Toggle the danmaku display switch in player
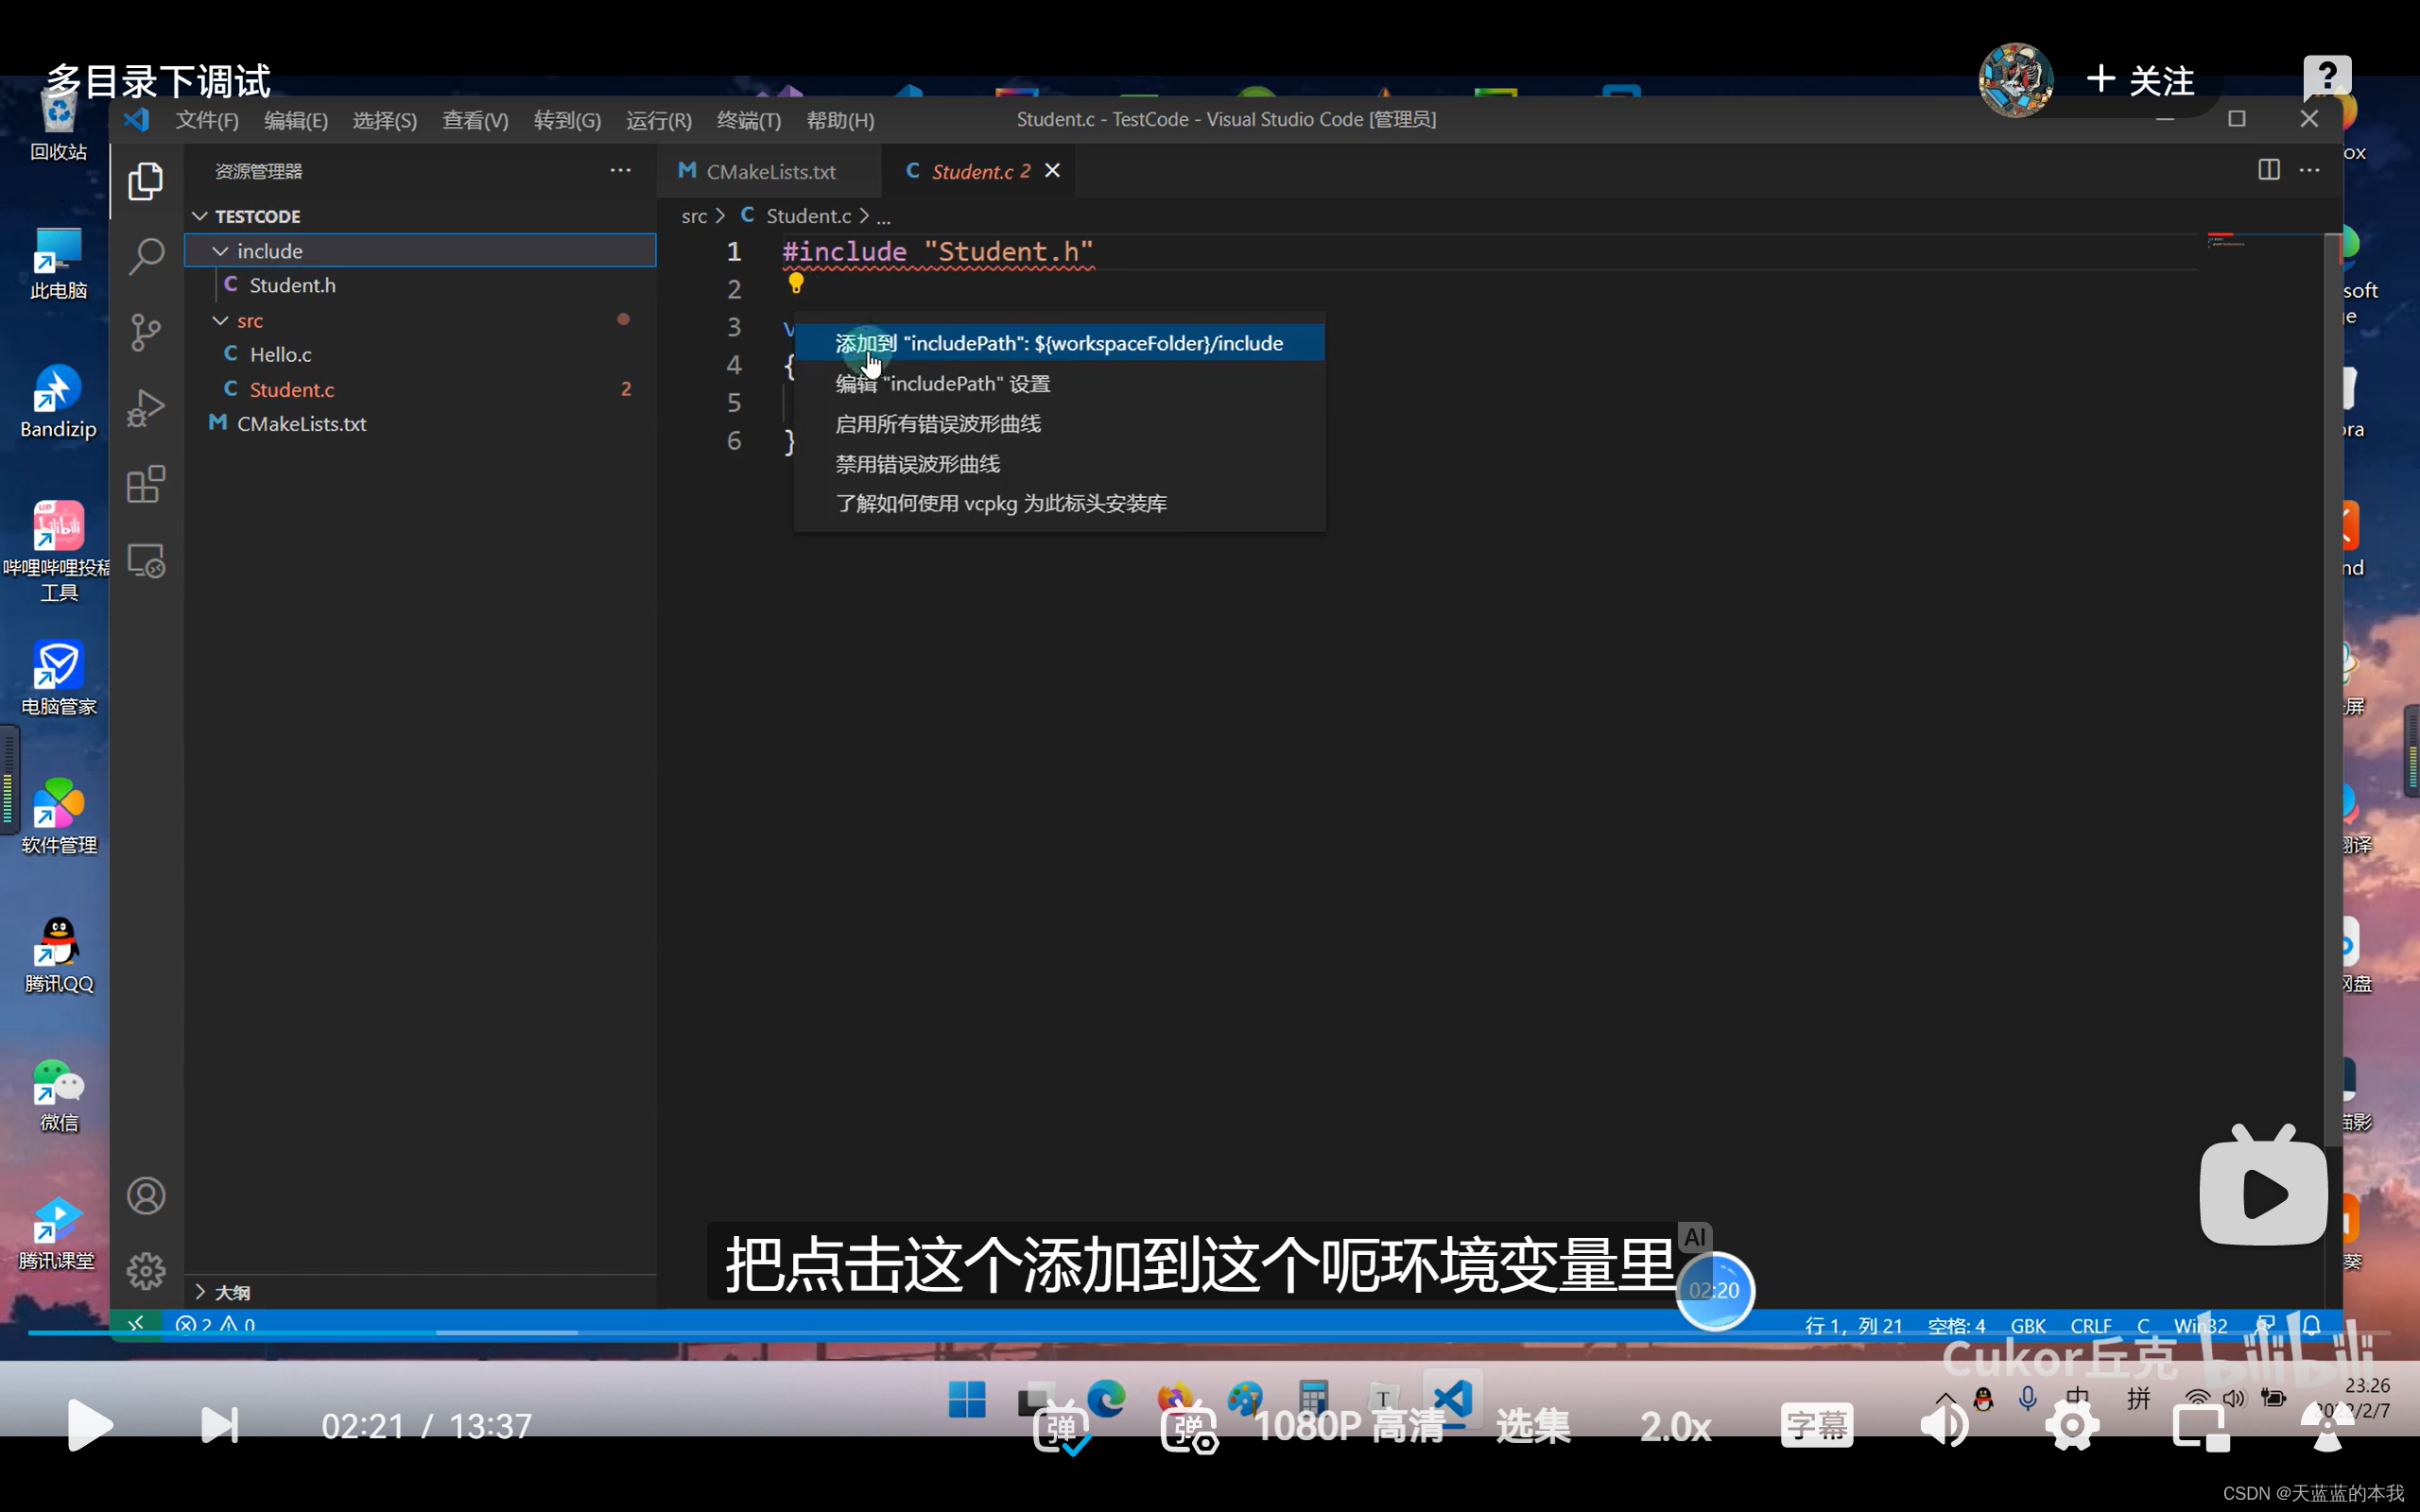 [1060, 1427]
